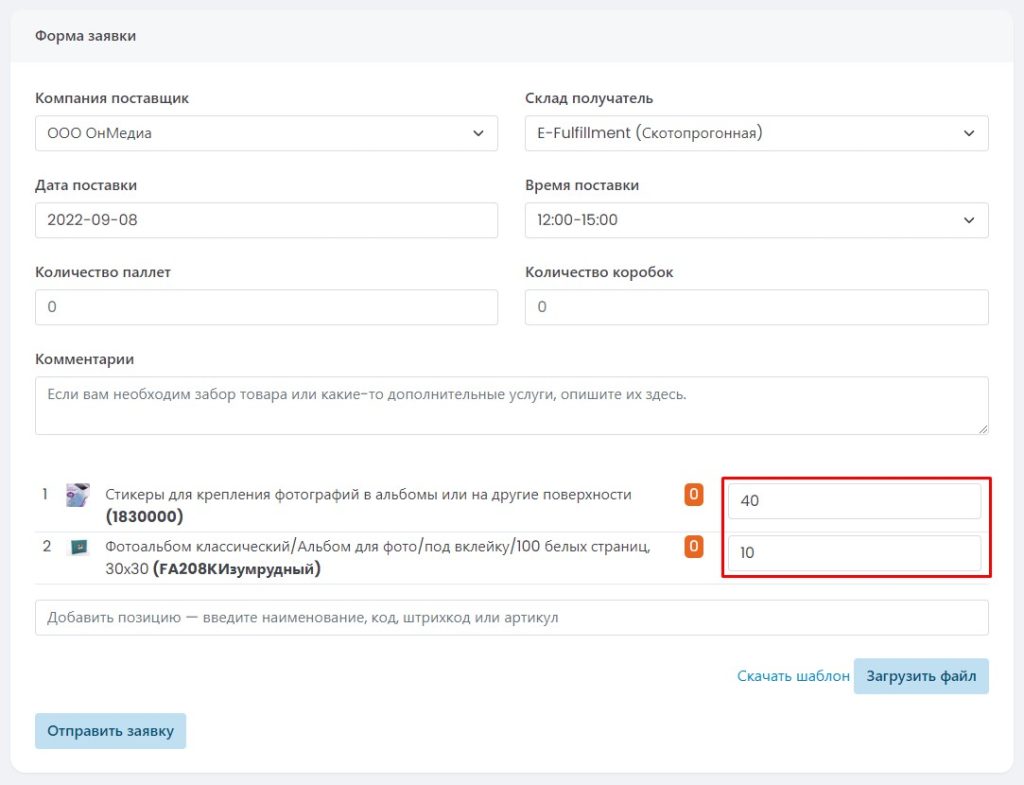This screenshot has height=785, width=1024.
Task: Click quantity field showing 10
Action: (x=854, y=553)
